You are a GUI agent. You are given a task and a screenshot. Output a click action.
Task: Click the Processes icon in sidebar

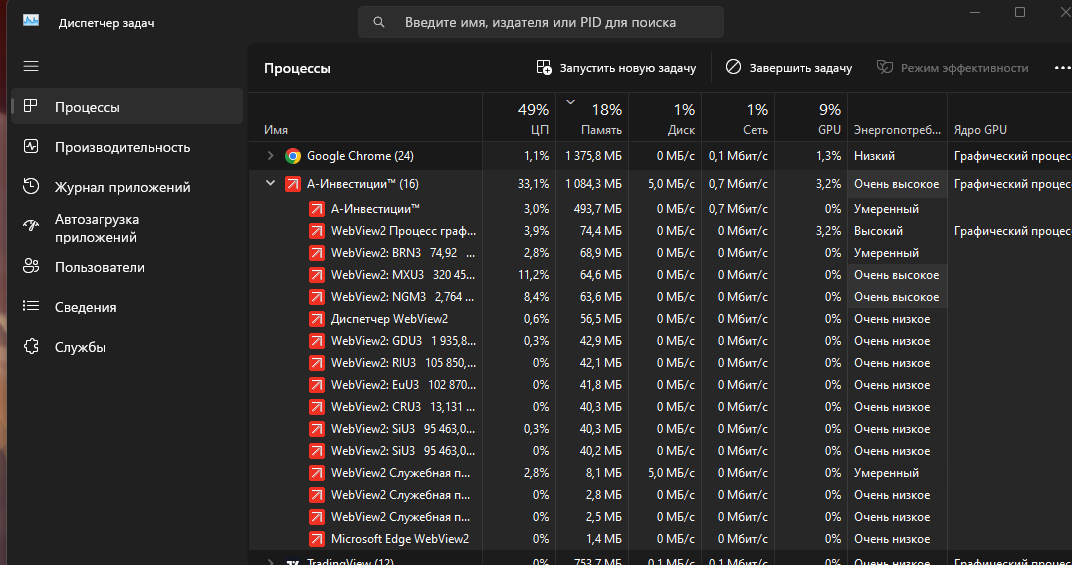[31, 107]
